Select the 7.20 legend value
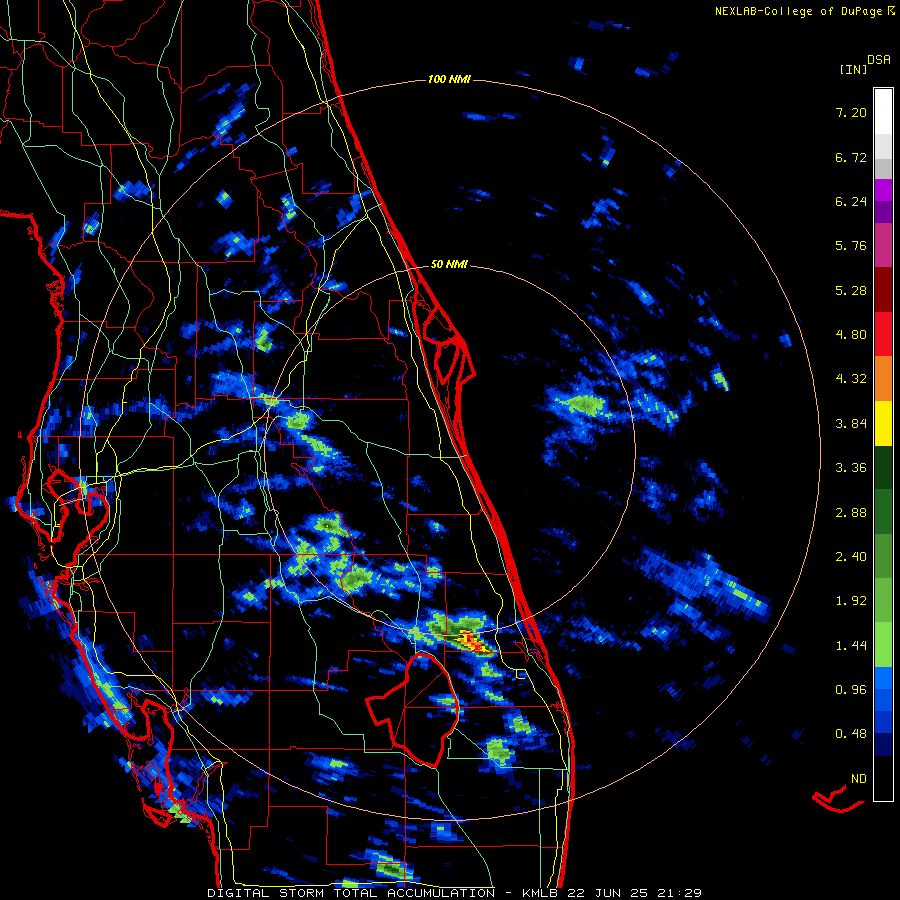Image resolution: width=900 pixels, height=900 pixels. tap(851, 112)
